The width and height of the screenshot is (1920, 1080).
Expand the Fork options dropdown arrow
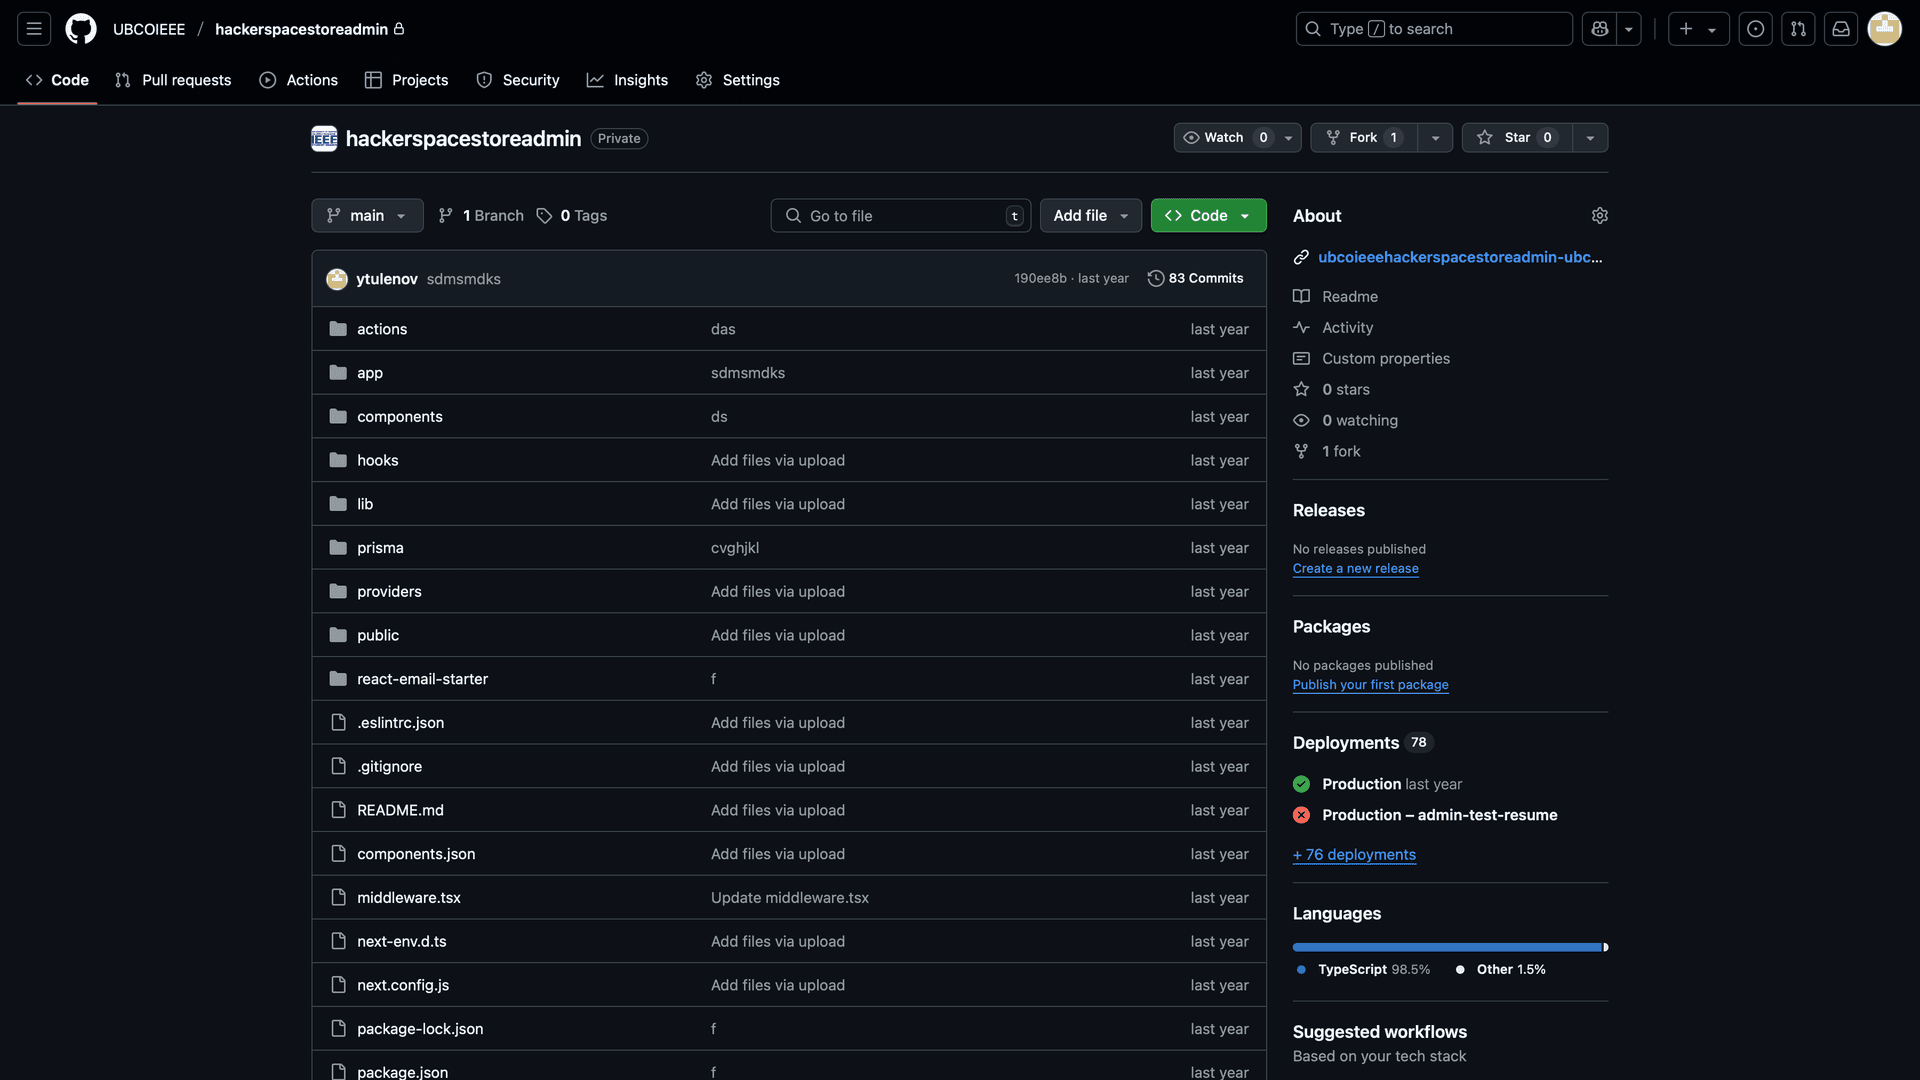[x=1435, y=138]
